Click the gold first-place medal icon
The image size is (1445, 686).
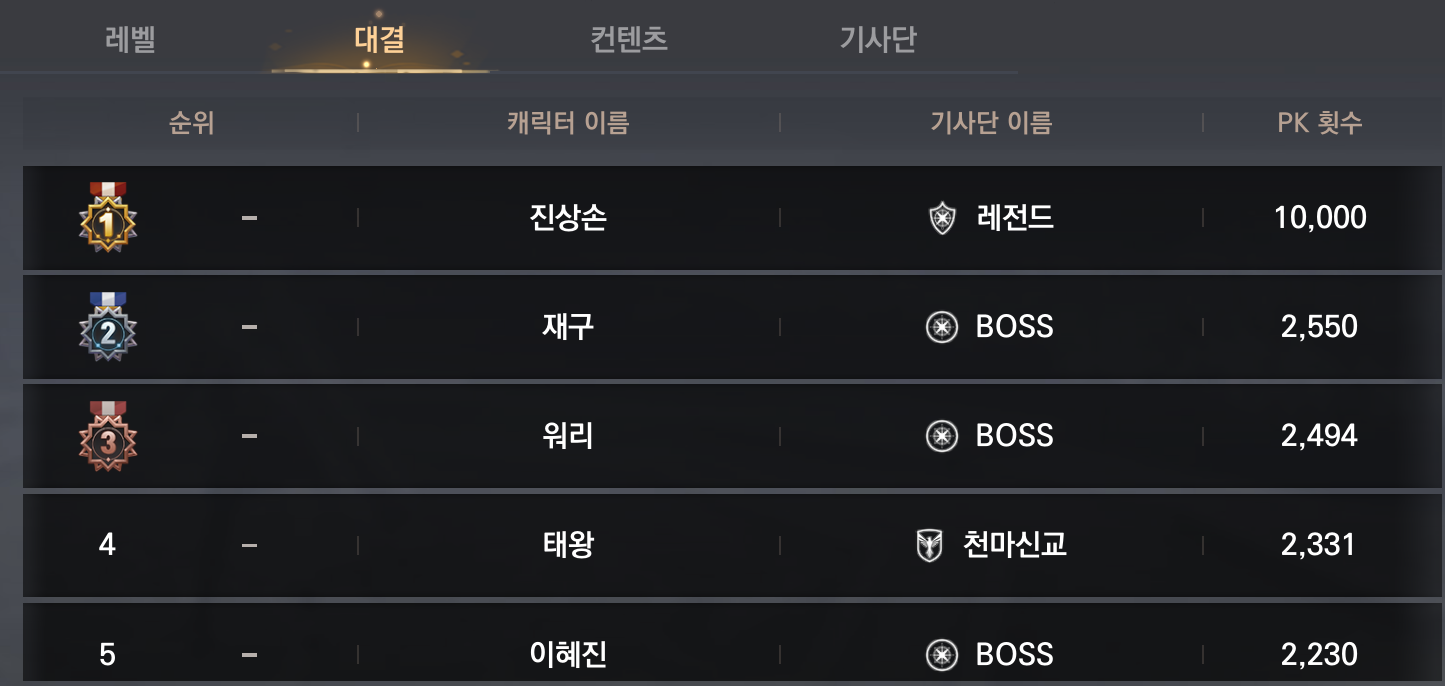point(107,216)
